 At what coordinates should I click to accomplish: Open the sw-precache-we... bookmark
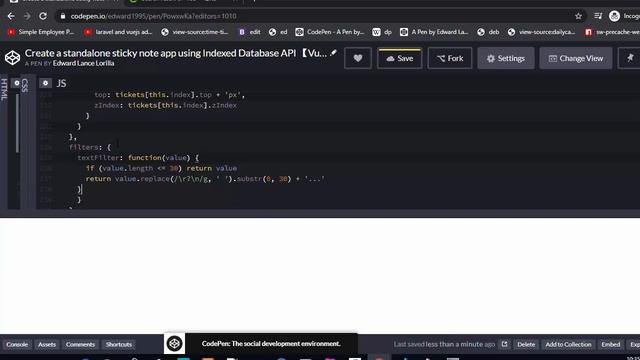pyautogui.click(x=612, y=32)
